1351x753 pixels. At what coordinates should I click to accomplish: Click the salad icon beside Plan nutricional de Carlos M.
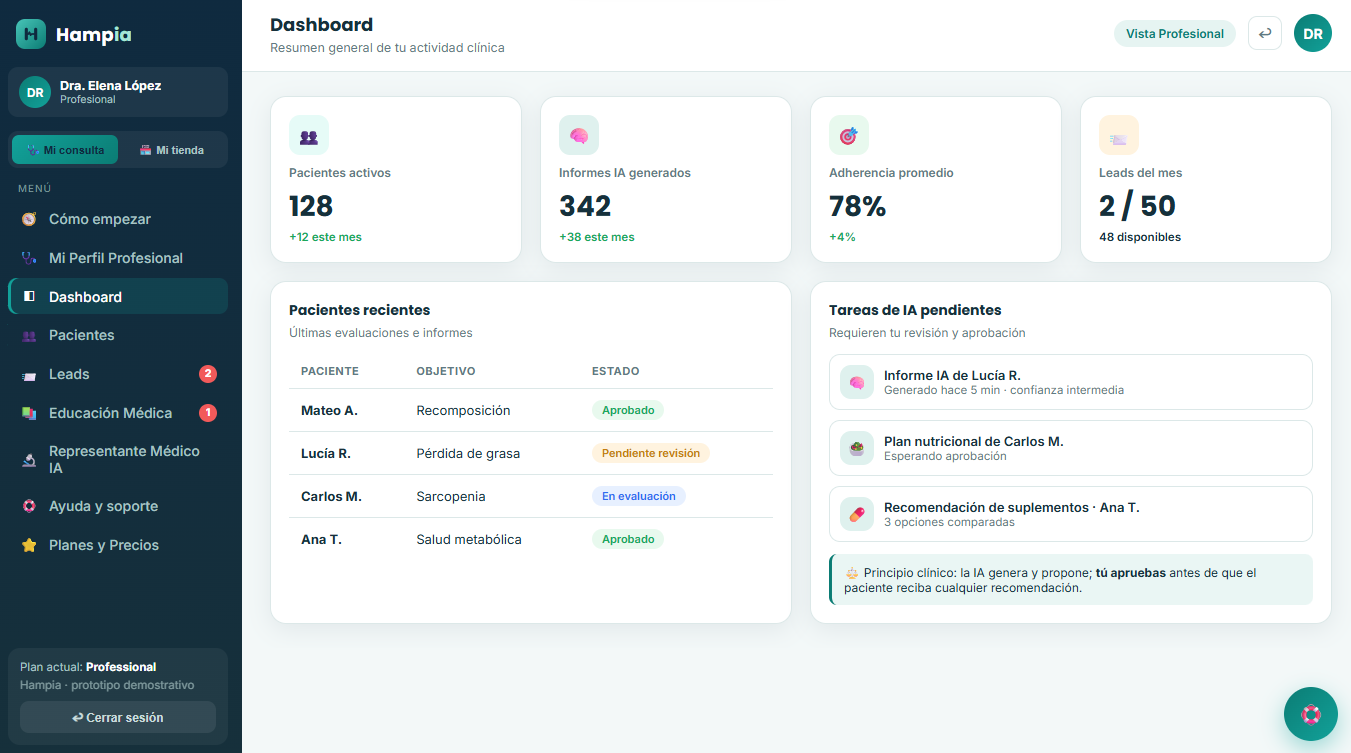[x=857, y=448]
